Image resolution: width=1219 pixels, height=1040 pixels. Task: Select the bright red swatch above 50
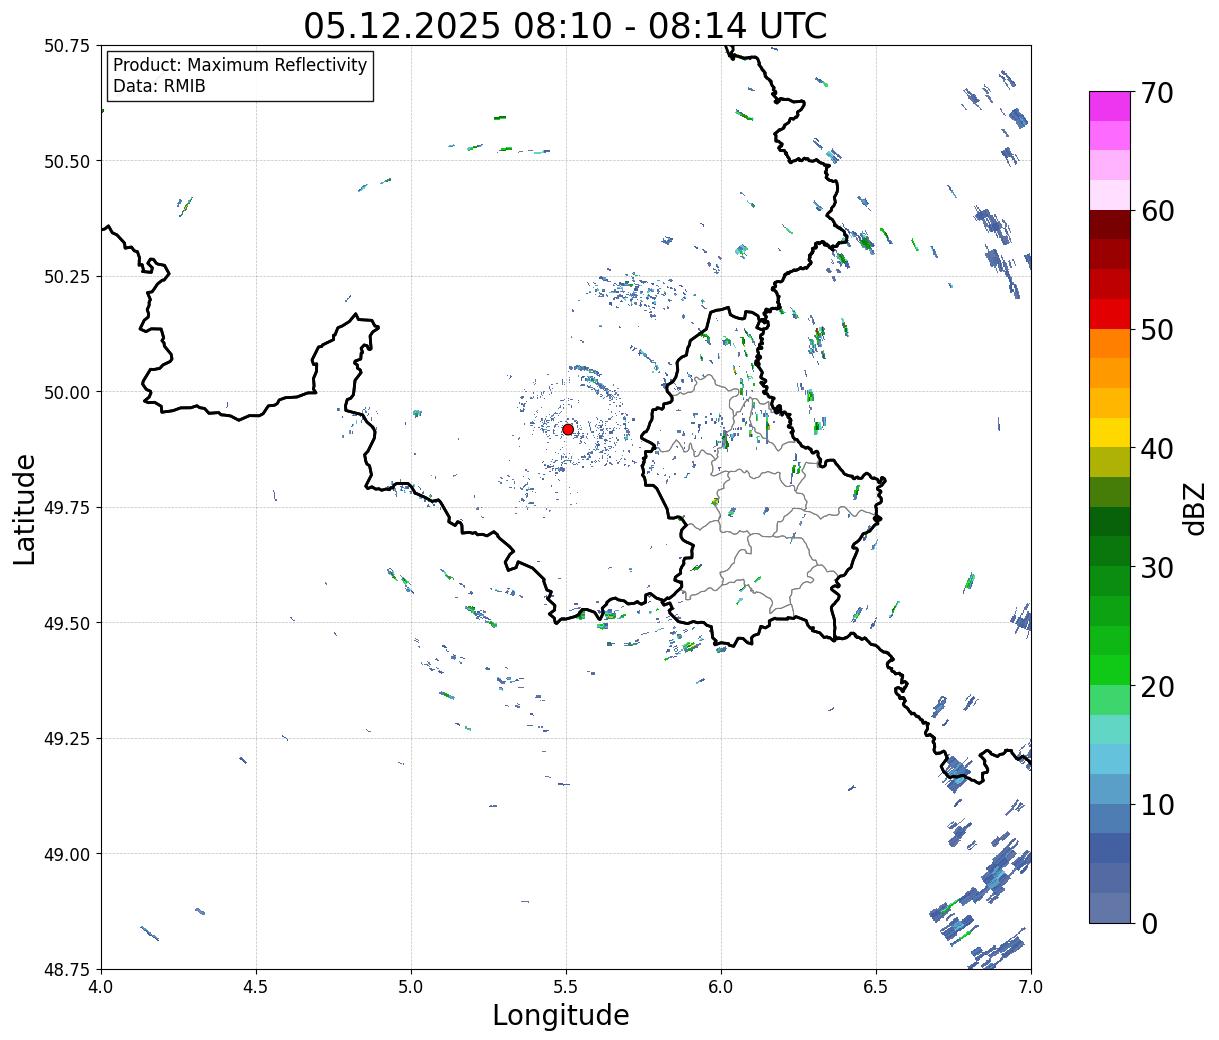(x=1110, y=313)
